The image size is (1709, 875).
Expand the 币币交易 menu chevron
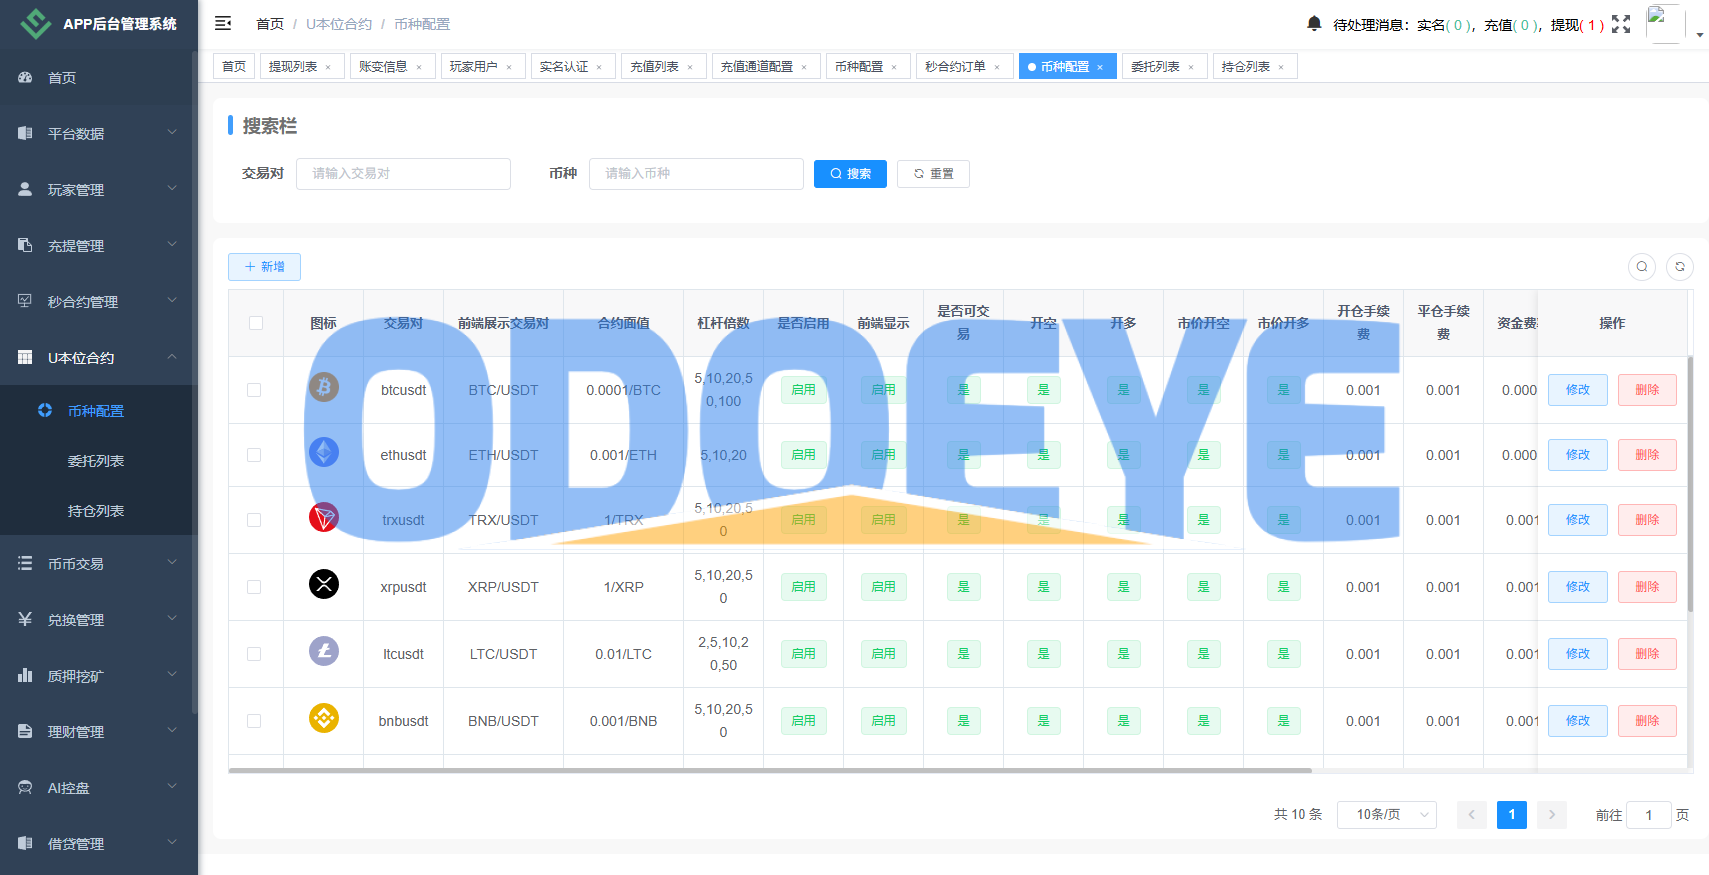[172, 562]
